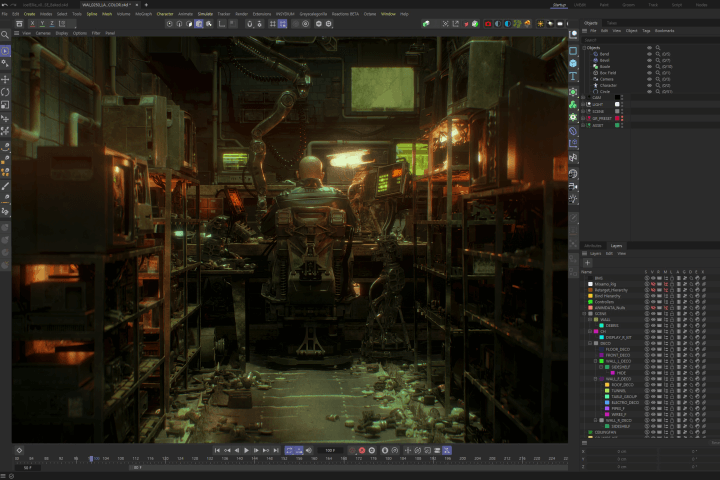Select the Move tool in left toolbar
This screenshot has height=480, width=720.
6,78
